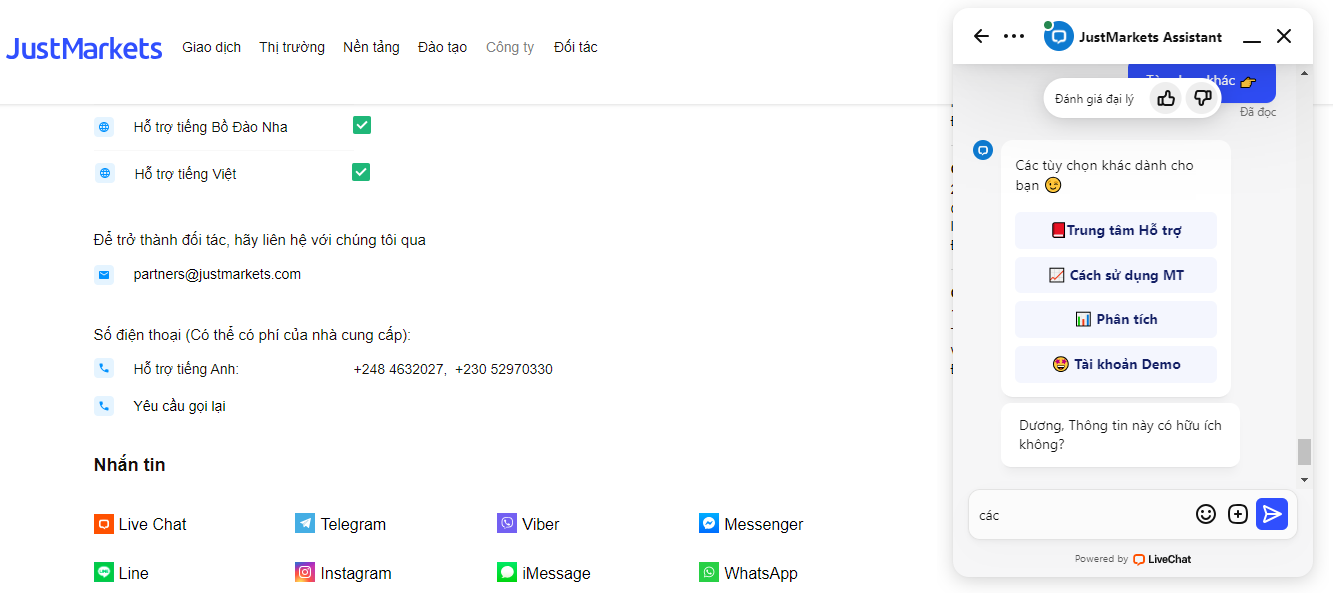The image size is (1333, 601).
Task: Click the WhatsApp icon
Action: 709,572
